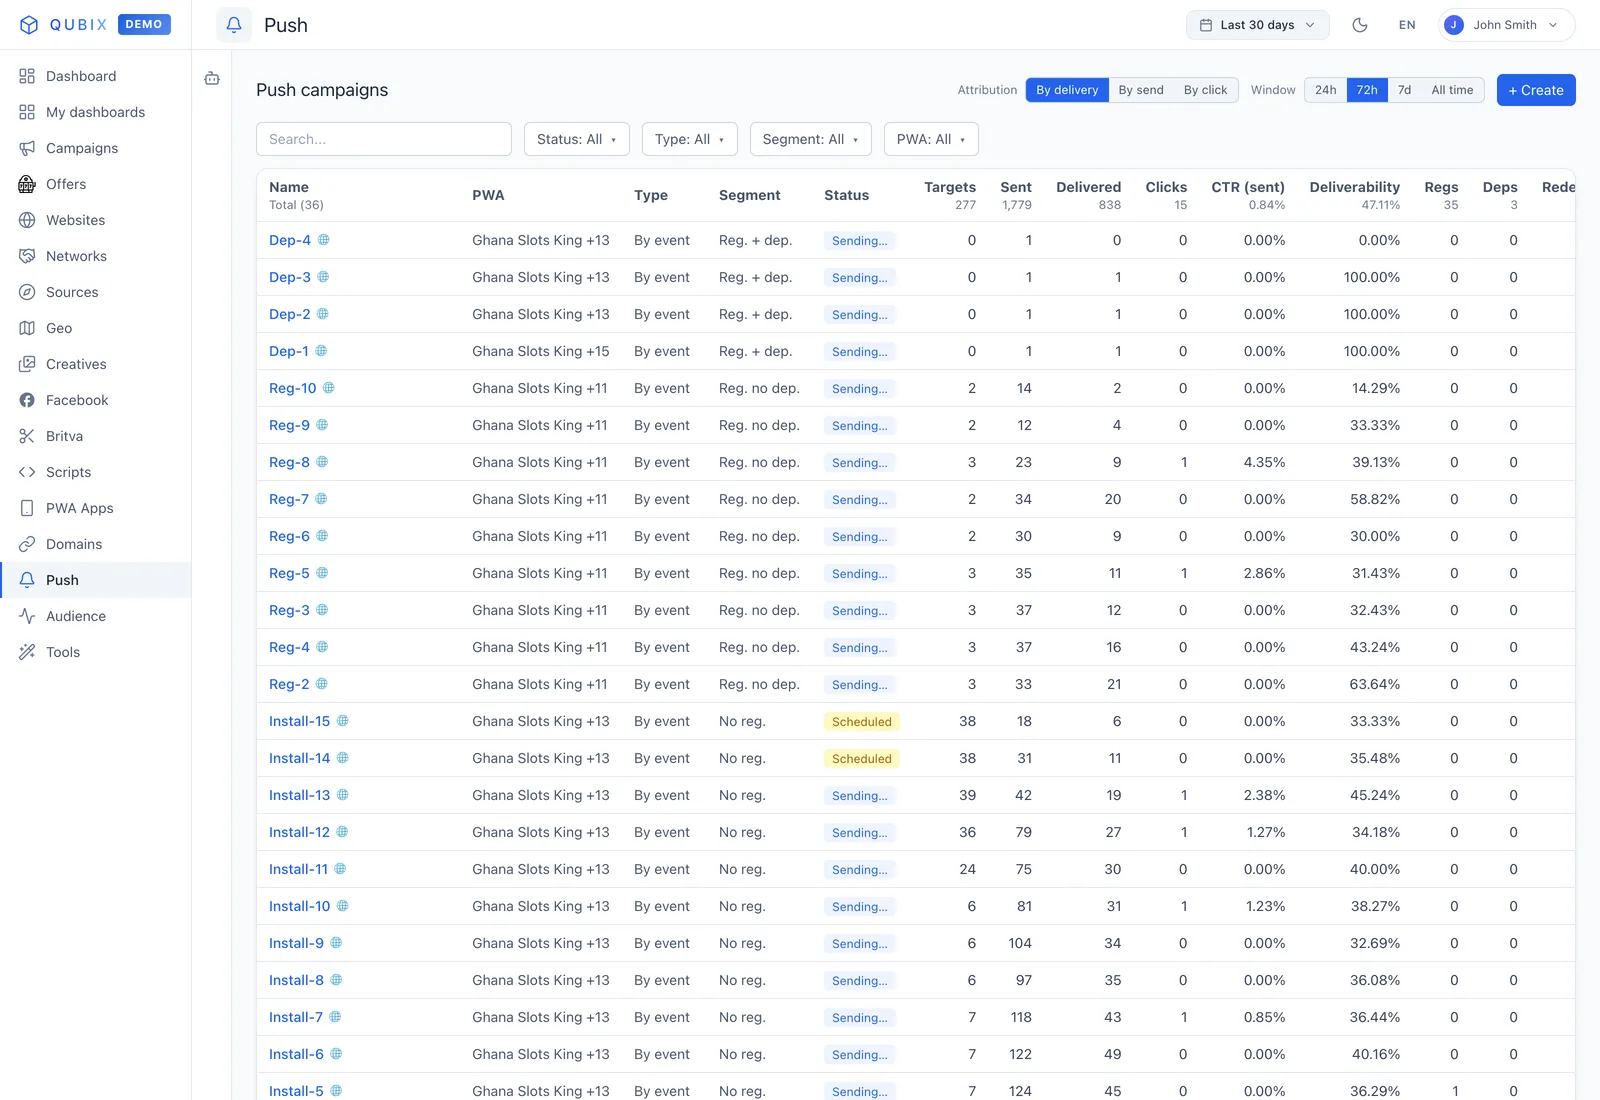This screenshot has width=1600, height=1100.
Task: Click the globe icon next to Install-15
Action: click(343, 721)
